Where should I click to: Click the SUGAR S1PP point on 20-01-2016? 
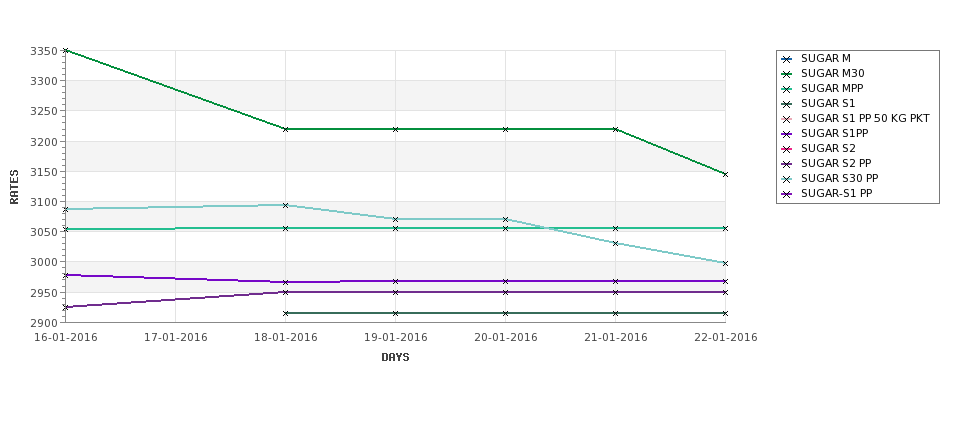(x=506, y=281)
